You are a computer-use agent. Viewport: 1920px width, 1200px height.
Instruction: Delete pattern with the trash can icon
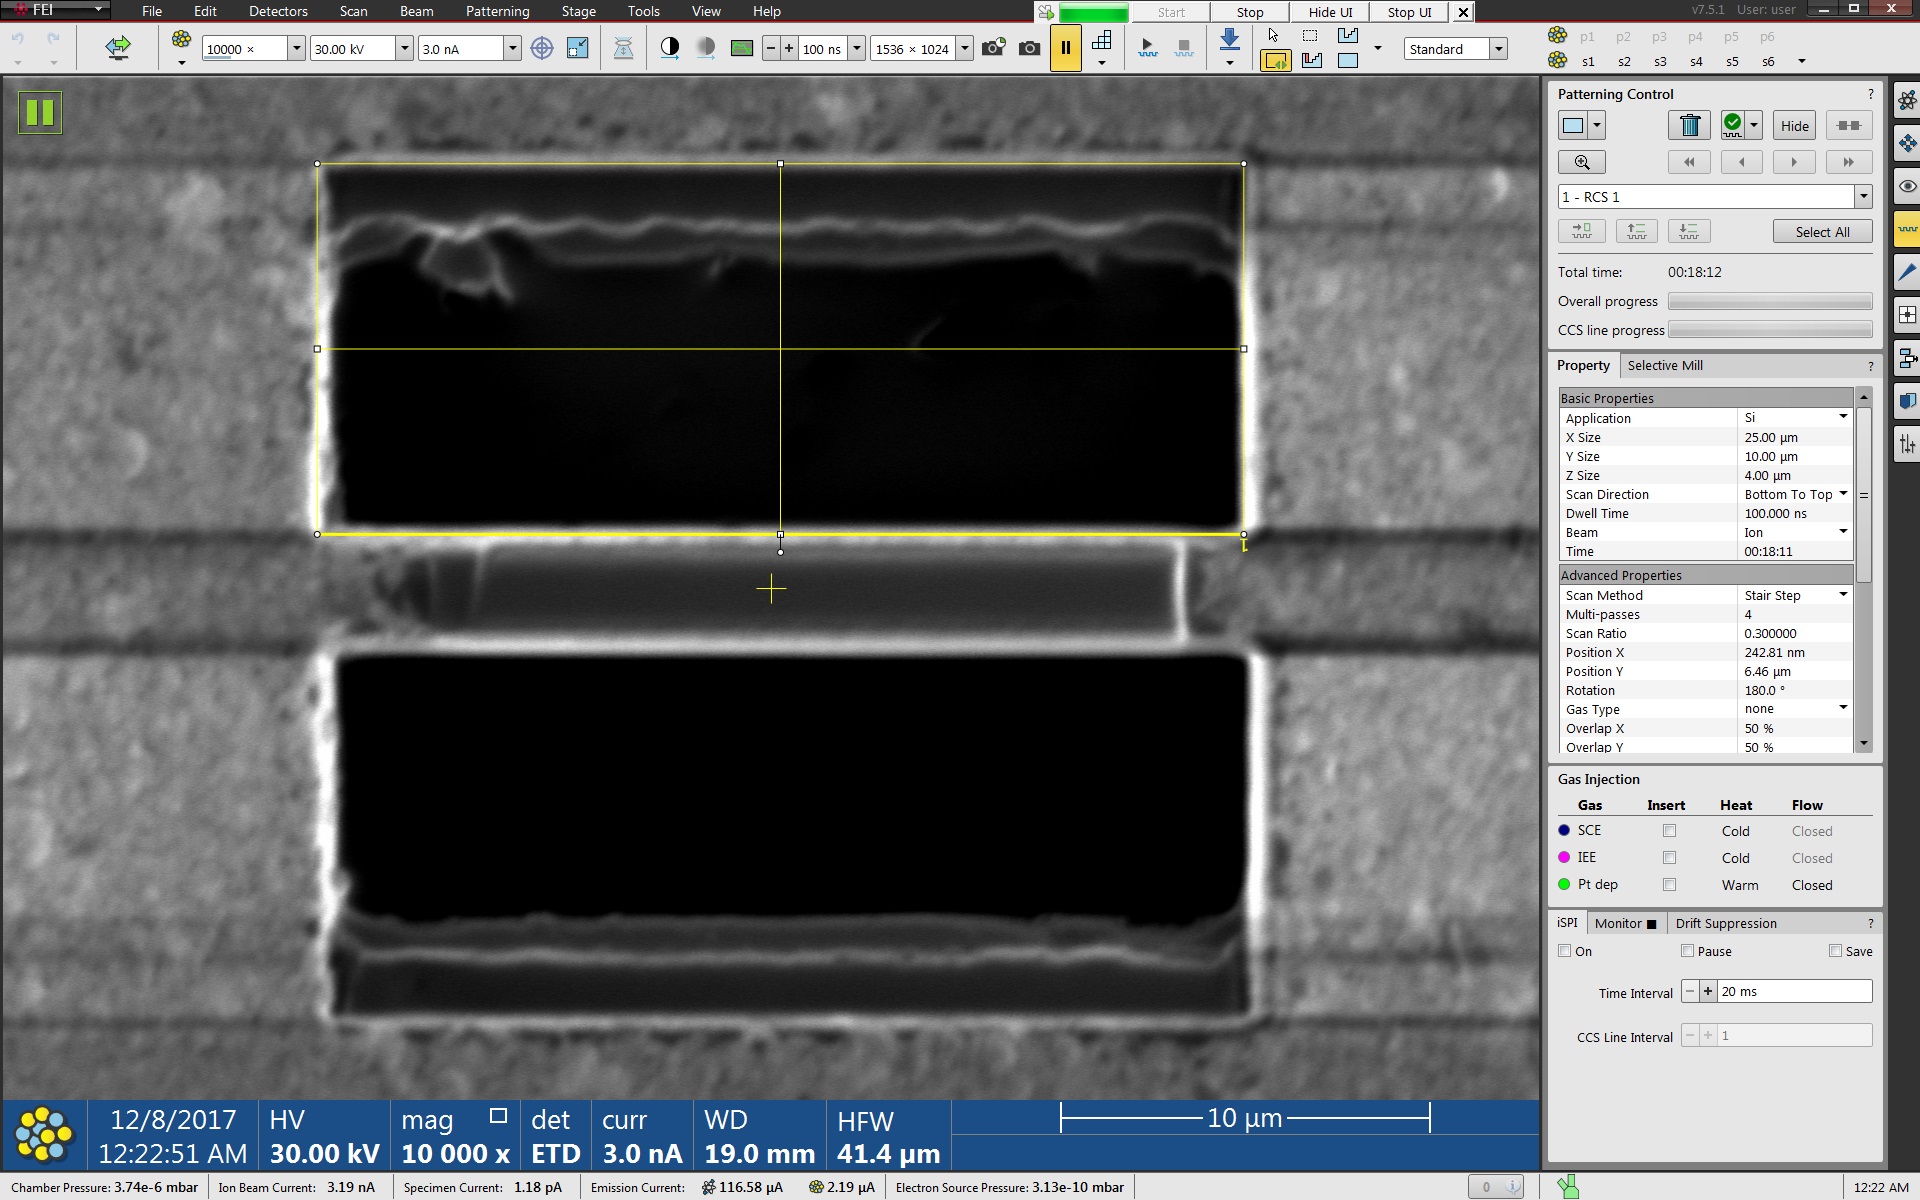point(1689,126)
